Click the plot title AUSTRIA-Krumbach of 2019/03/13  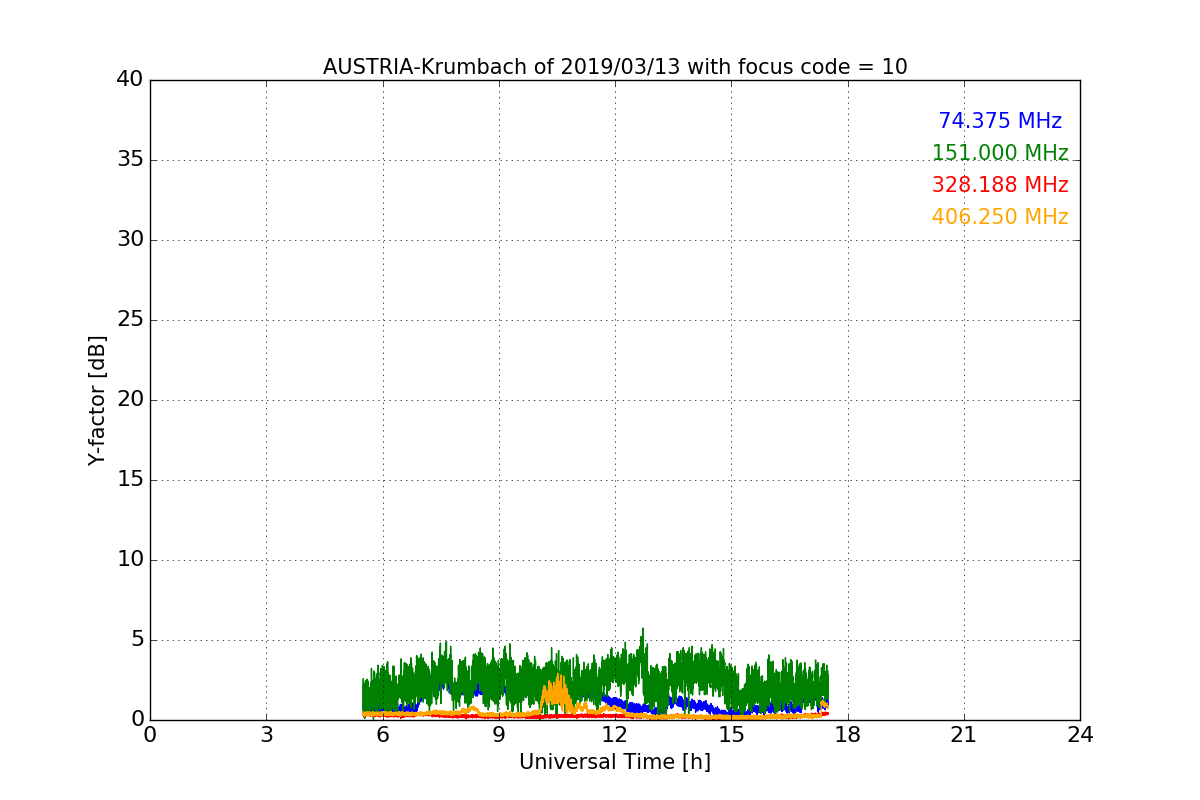pyautogui.click(x=615, y=67)
